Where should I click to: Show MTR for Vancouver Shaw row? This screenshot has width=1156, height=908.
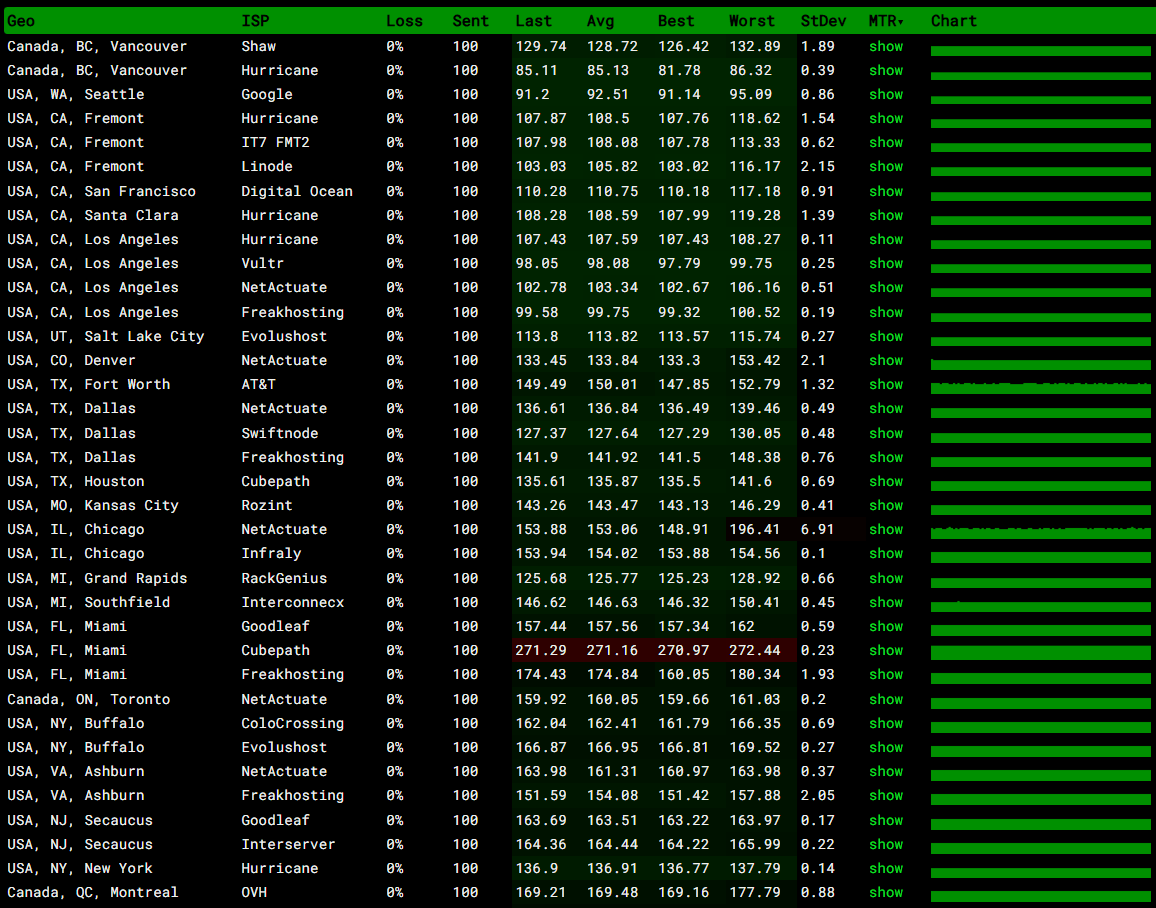(x=885, y=46)
